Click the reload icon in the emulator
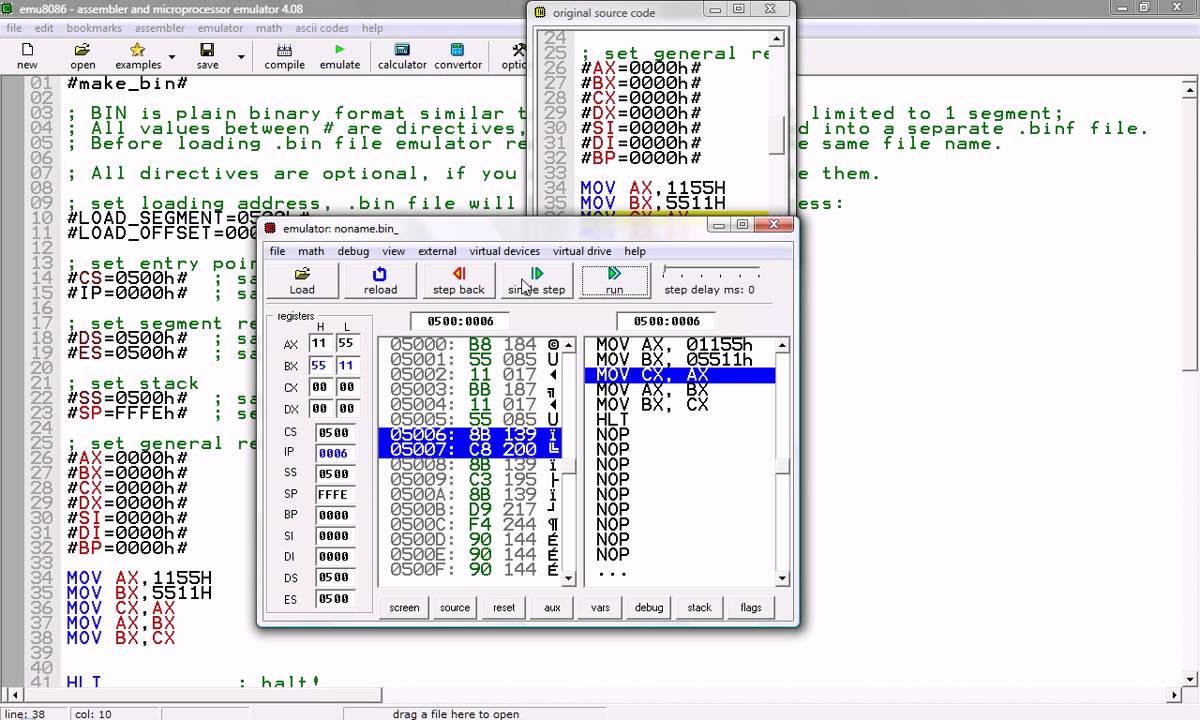This screenshot has width=1200, height=720. coord(379,280)
